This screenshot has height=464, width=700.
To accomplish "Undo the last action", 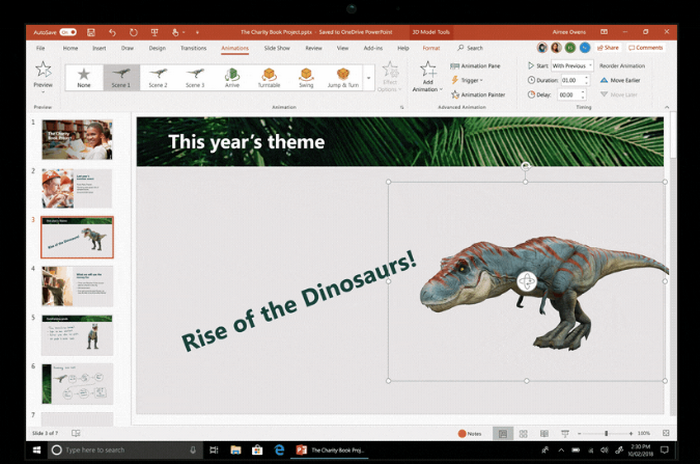I will tap(112, 32).
